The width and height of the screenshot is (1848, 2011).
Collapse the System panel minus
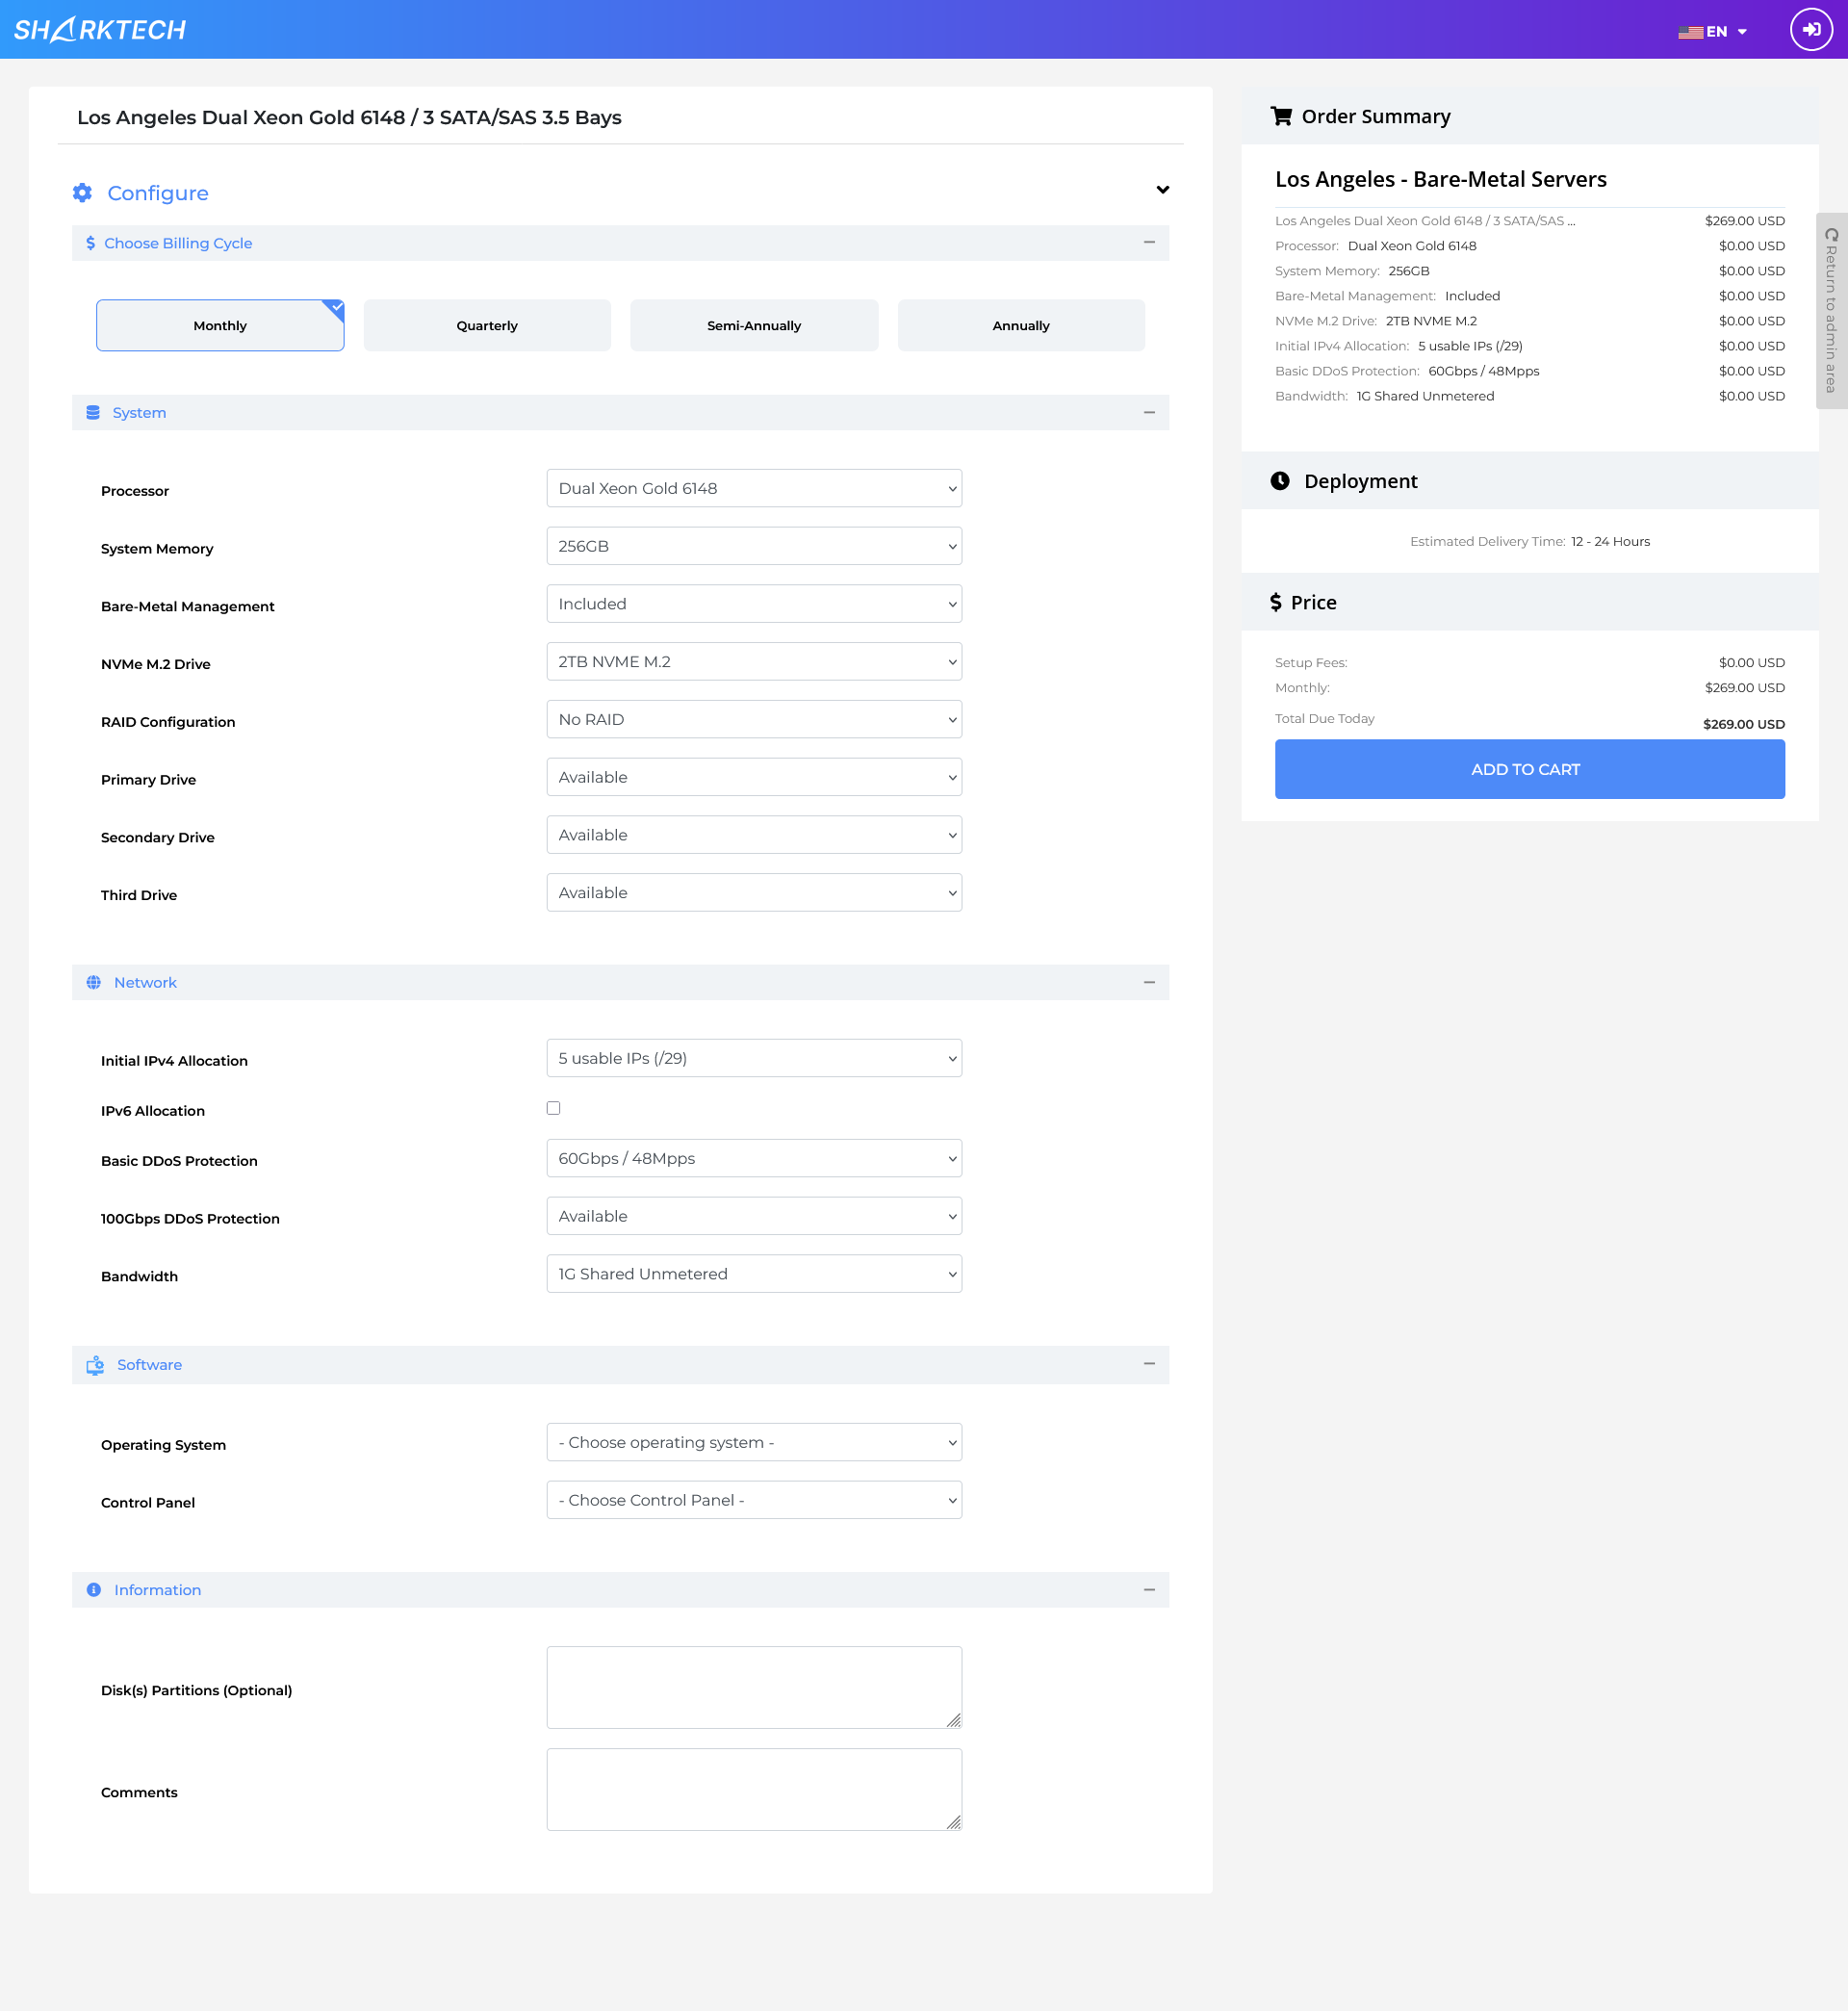[x=1149, y=412]
